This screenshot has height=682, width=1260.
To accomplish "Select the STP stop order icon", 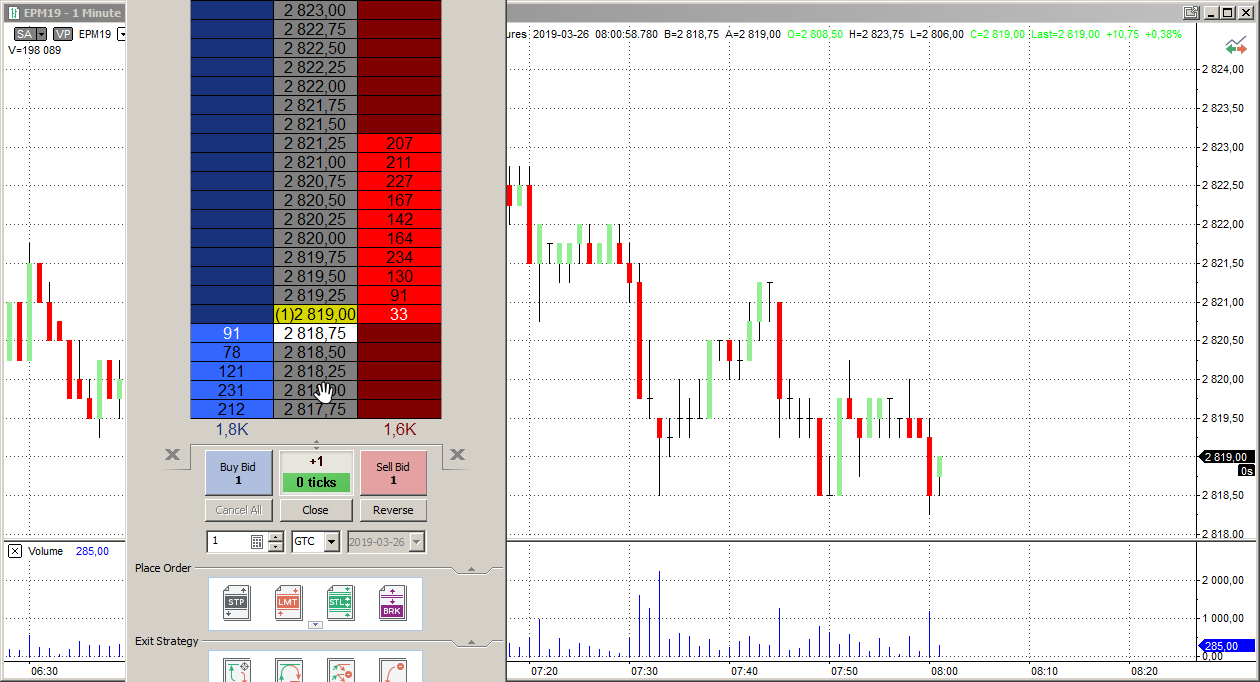I will tap(236, 603).
